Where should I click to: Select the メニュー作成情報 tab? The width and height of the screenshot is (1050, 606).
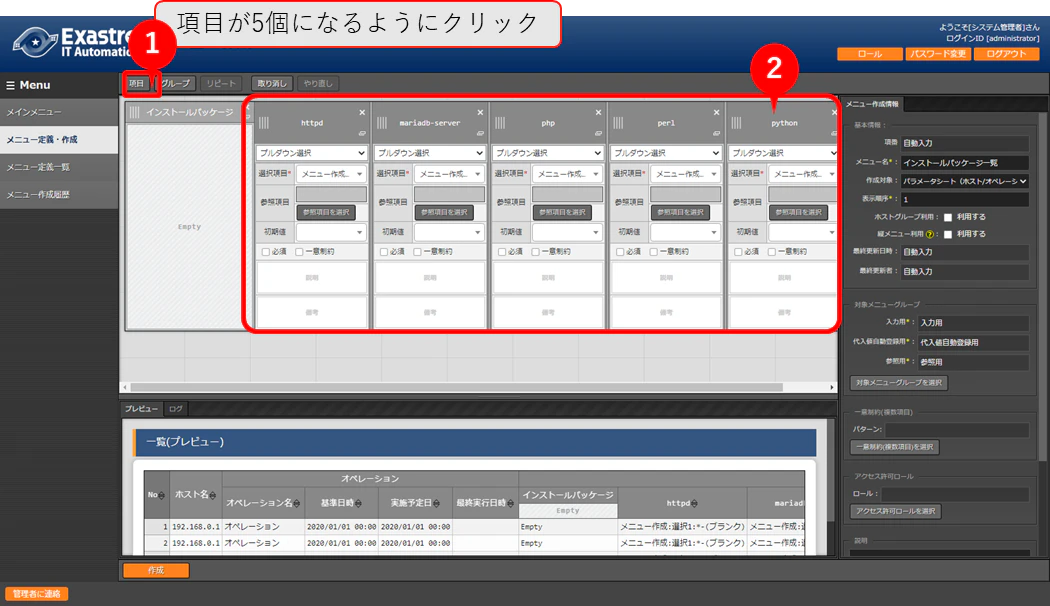pyautogui.click(x=872, y=104)
